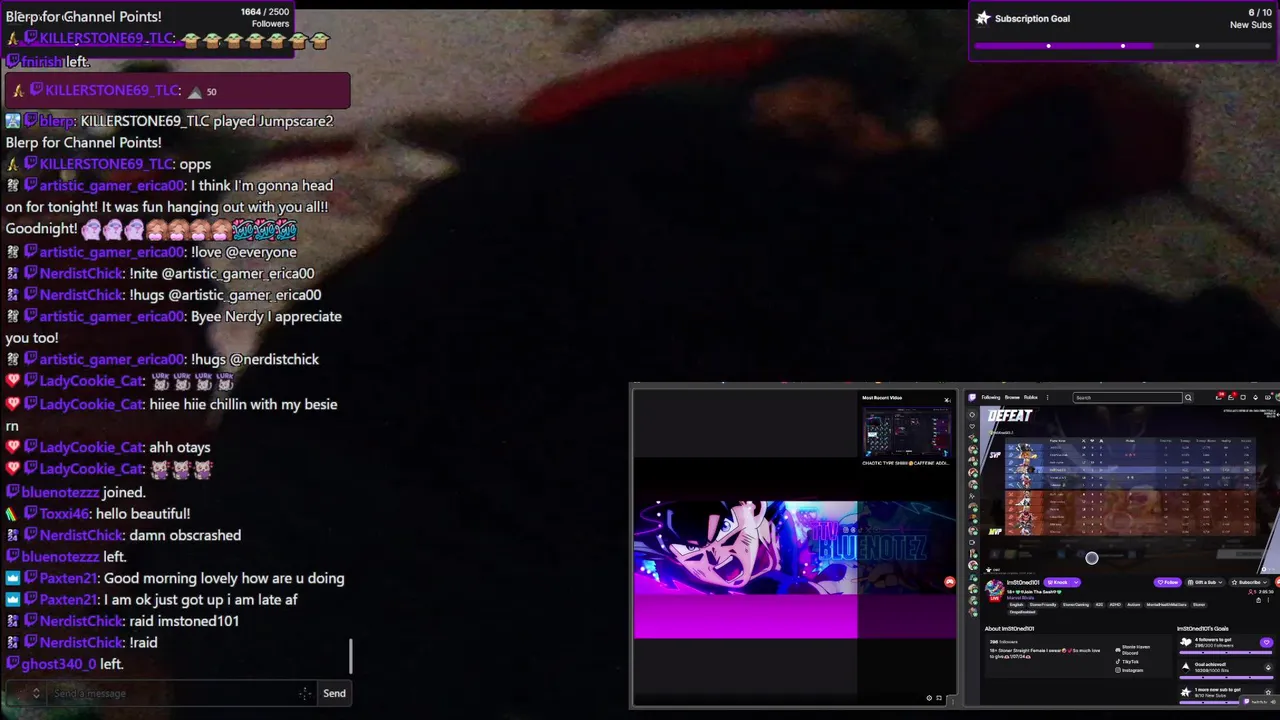
Task: Click the up-down stepper in the chat box
Action: coord(36,693)
